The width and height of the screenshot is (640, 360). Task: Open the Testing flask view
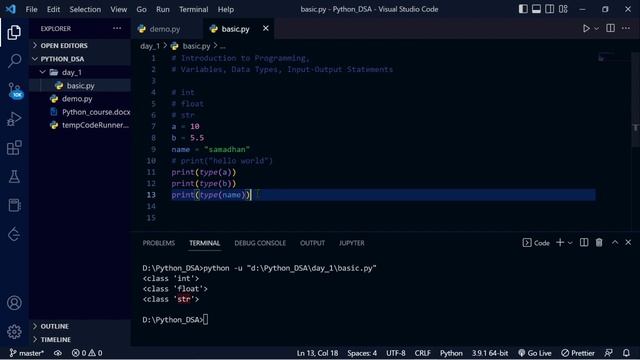tap(14, 176)
